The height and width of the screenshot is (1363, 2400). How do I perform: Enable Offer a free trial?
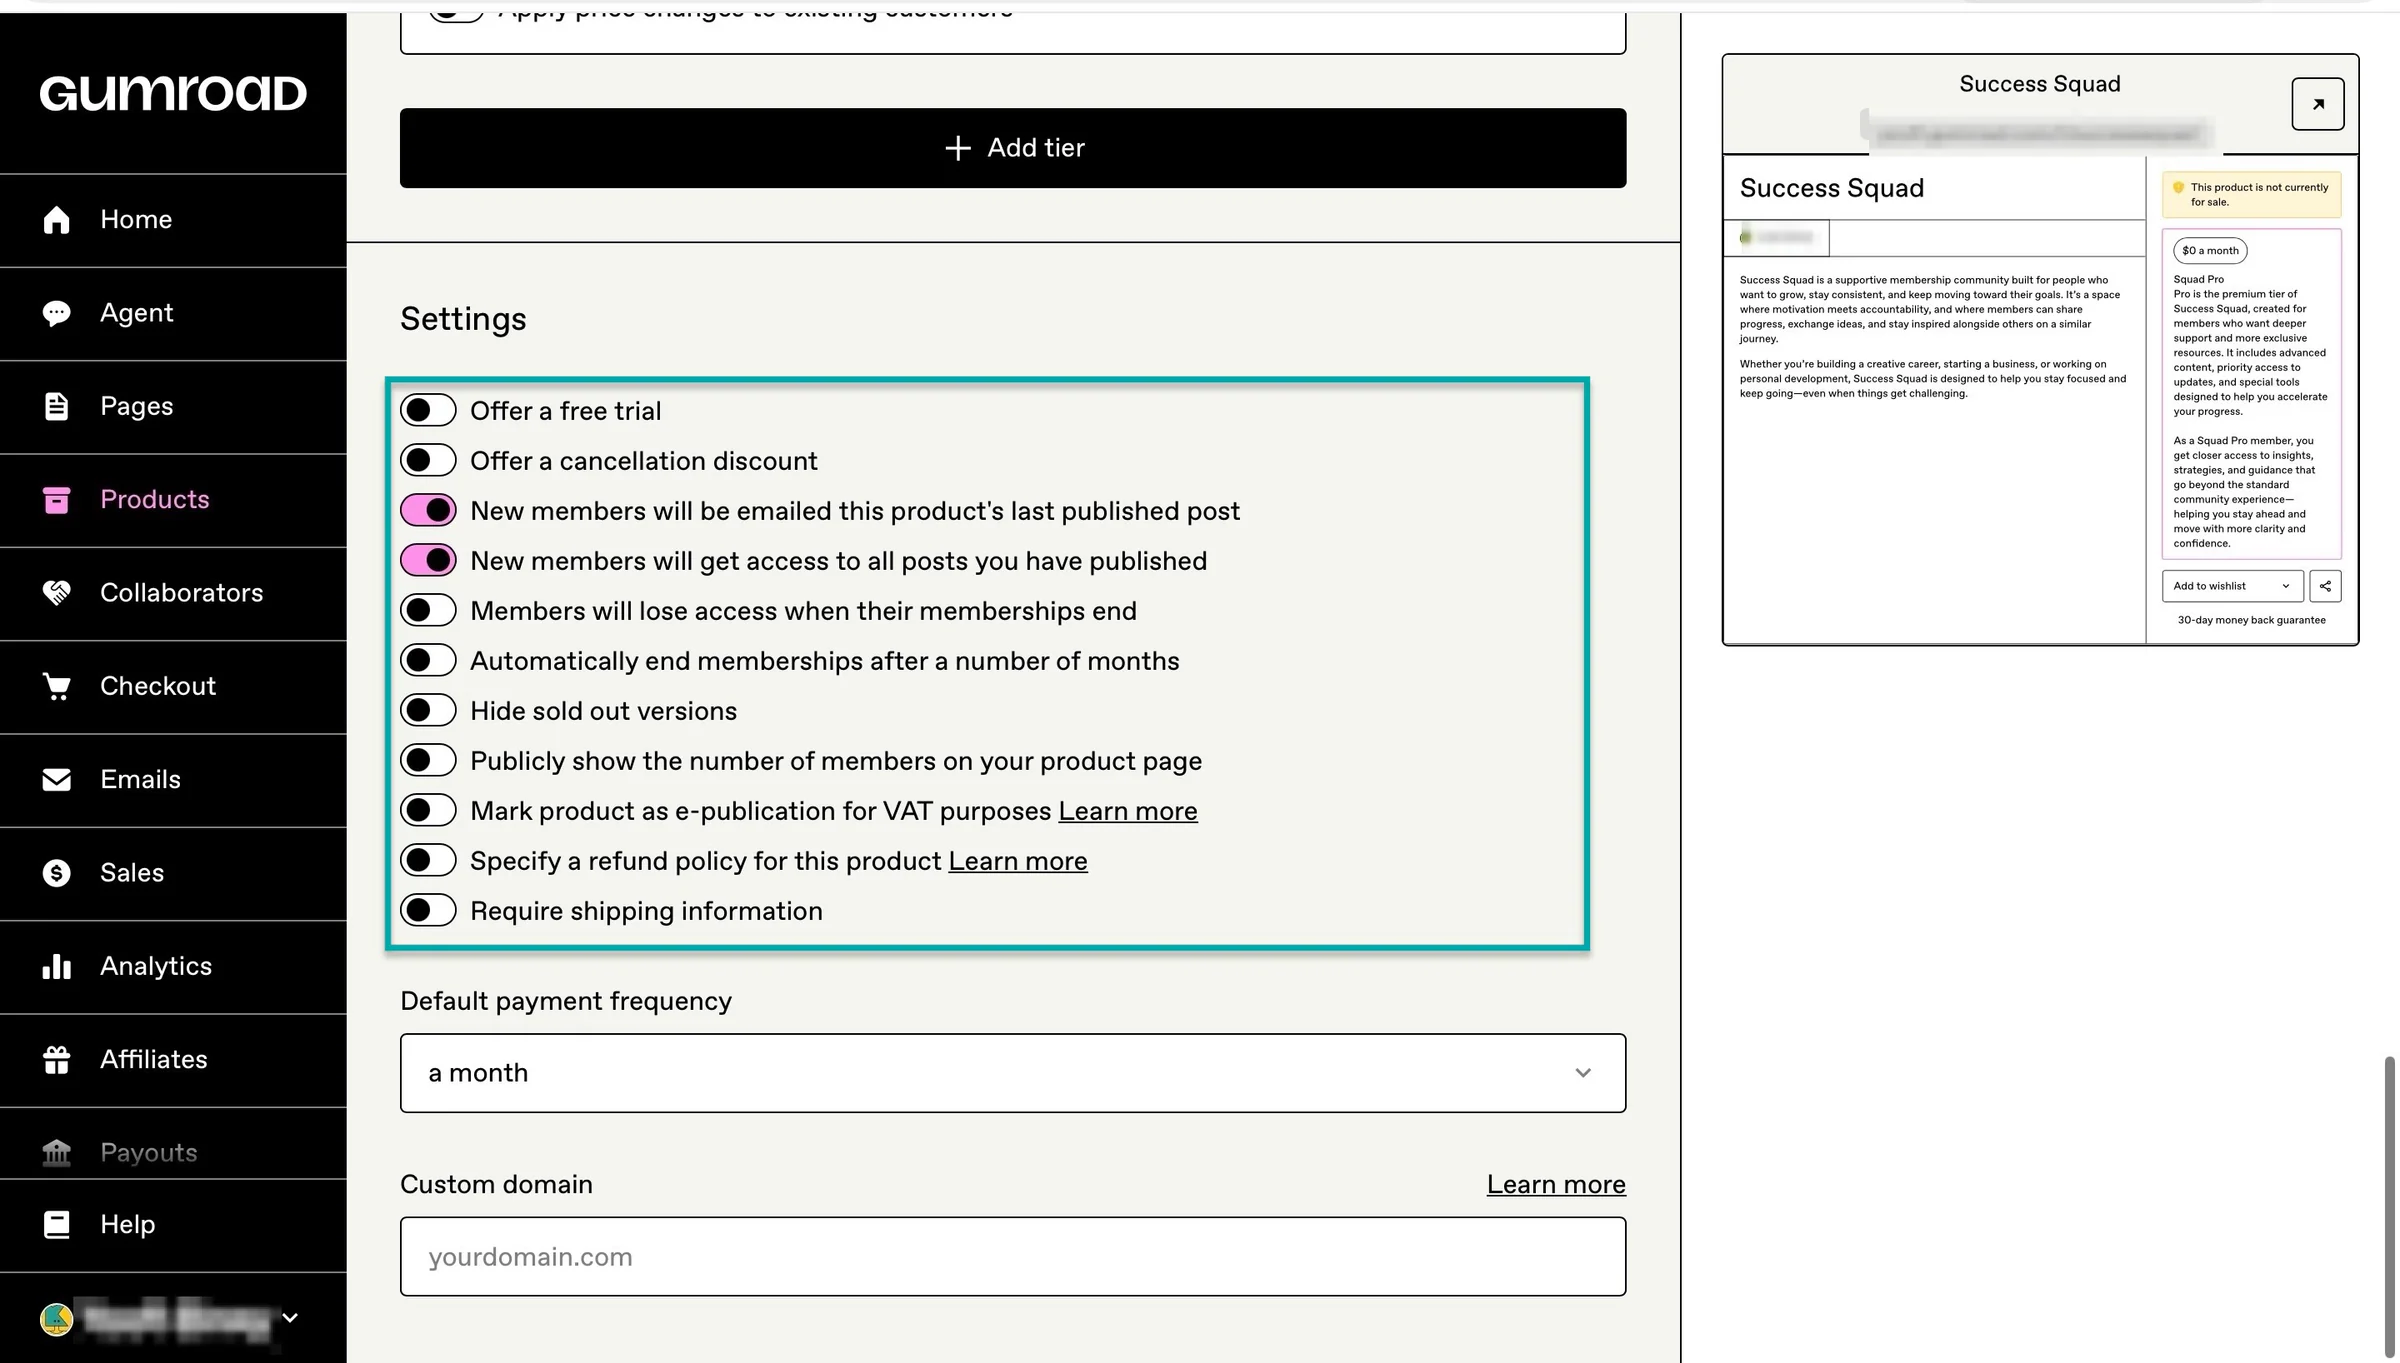coord(428,410)
